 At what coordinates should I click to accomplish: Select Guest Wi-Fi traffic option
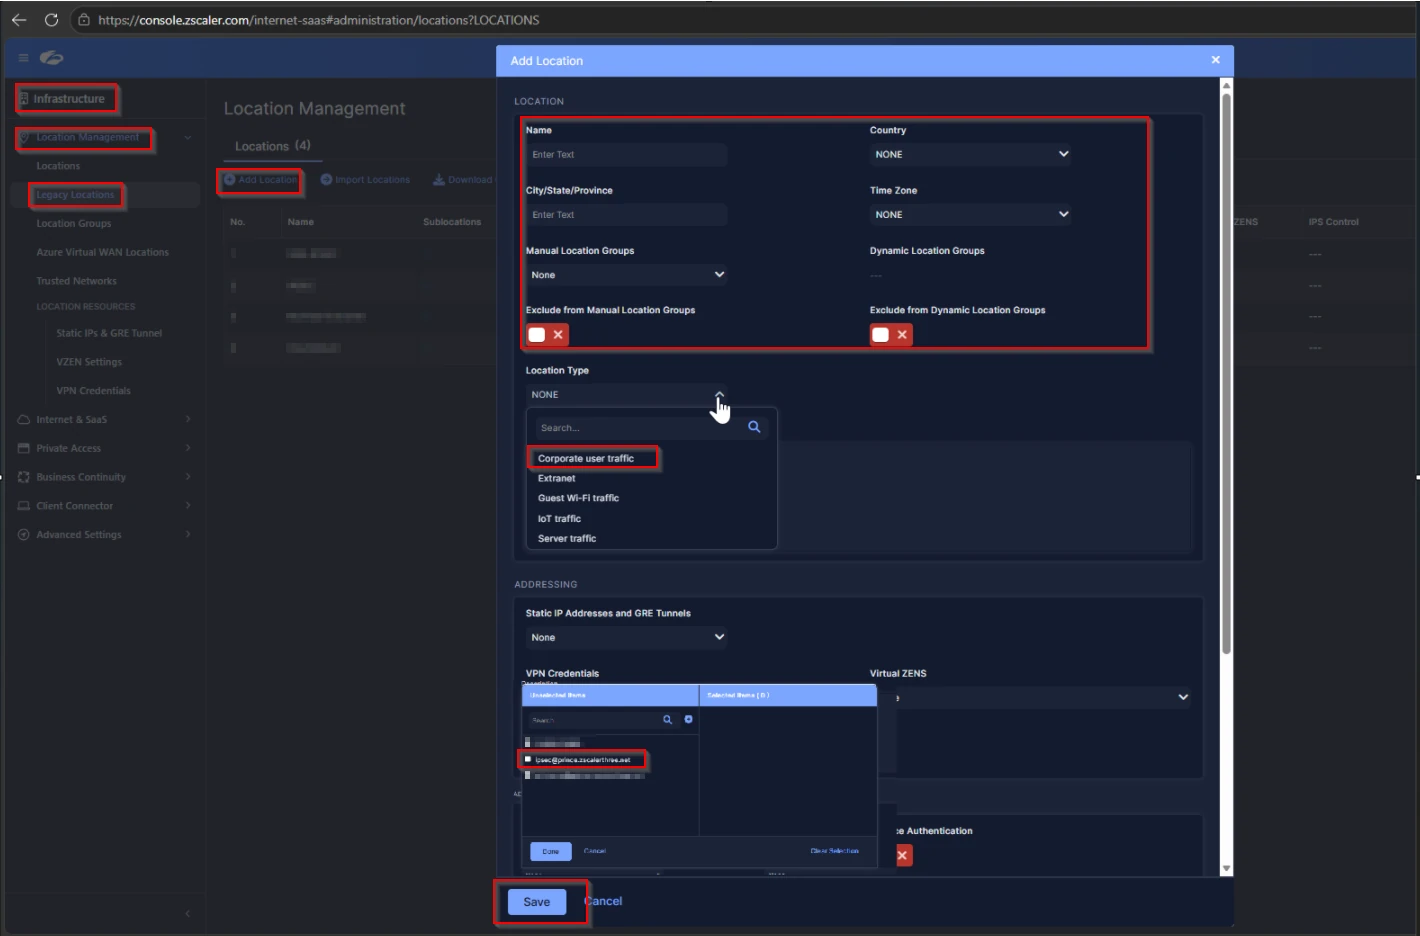click(x=579, y=498)
